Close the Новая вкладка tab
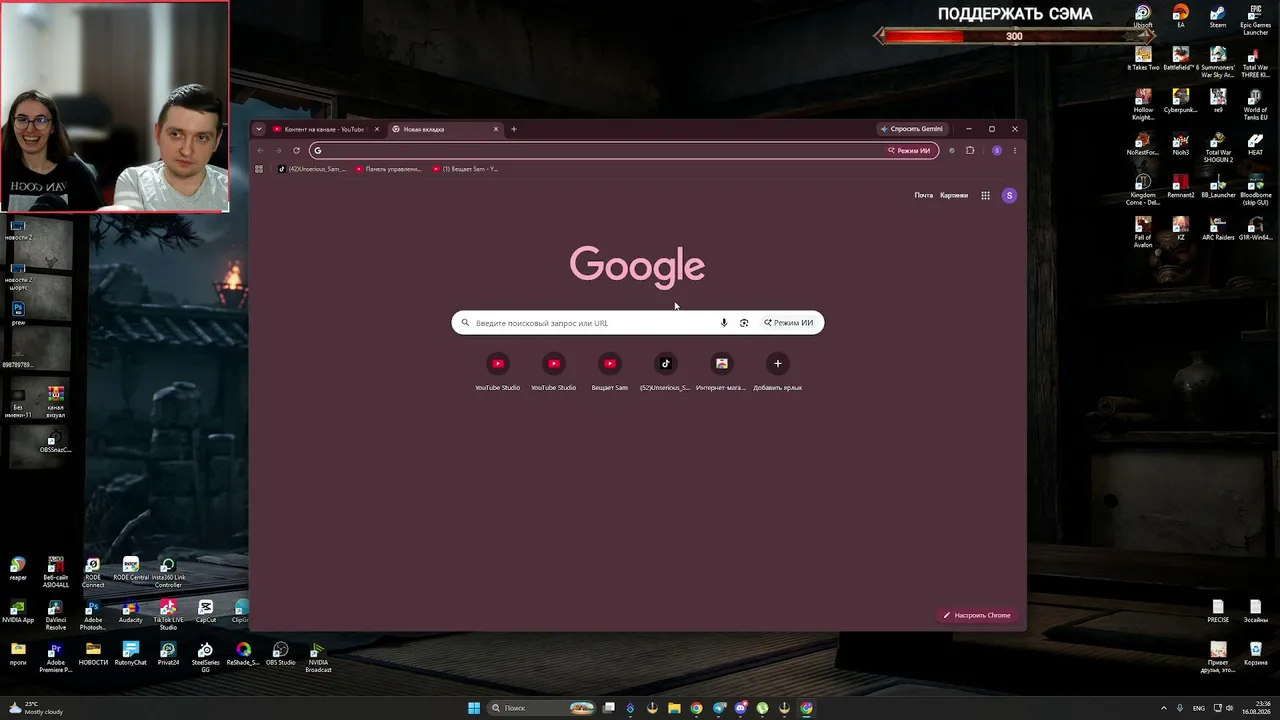 495,129
